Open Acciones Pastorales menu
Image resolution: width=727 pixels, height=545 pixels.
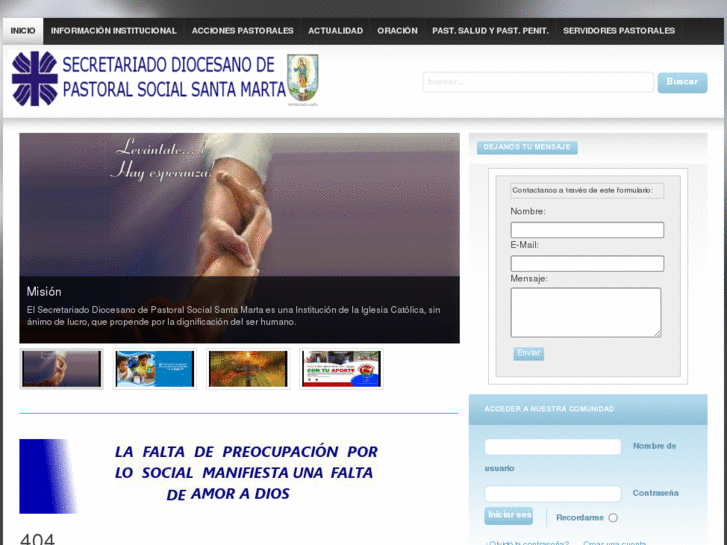click(x=242, y=31)
